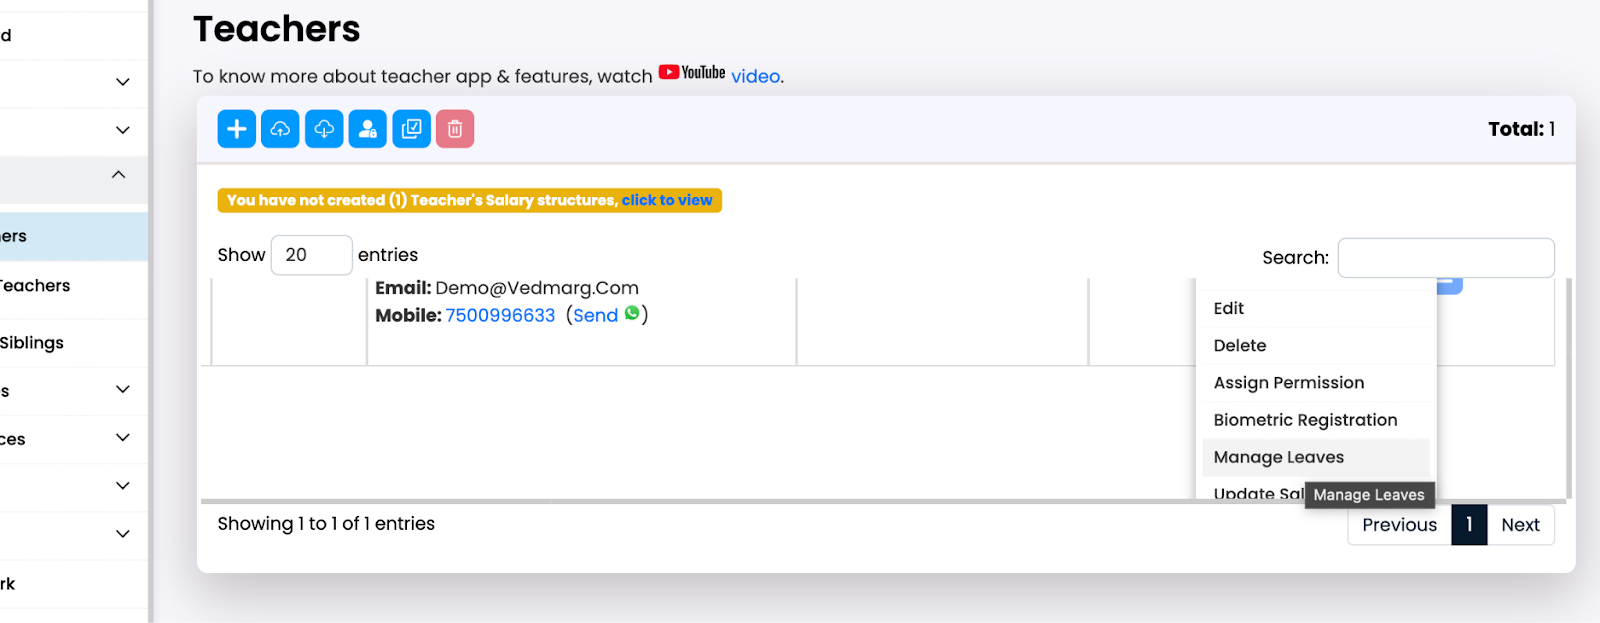Click the multi-select checkbox copy icon
This screenshot has width=1600, height=623.
411,129
